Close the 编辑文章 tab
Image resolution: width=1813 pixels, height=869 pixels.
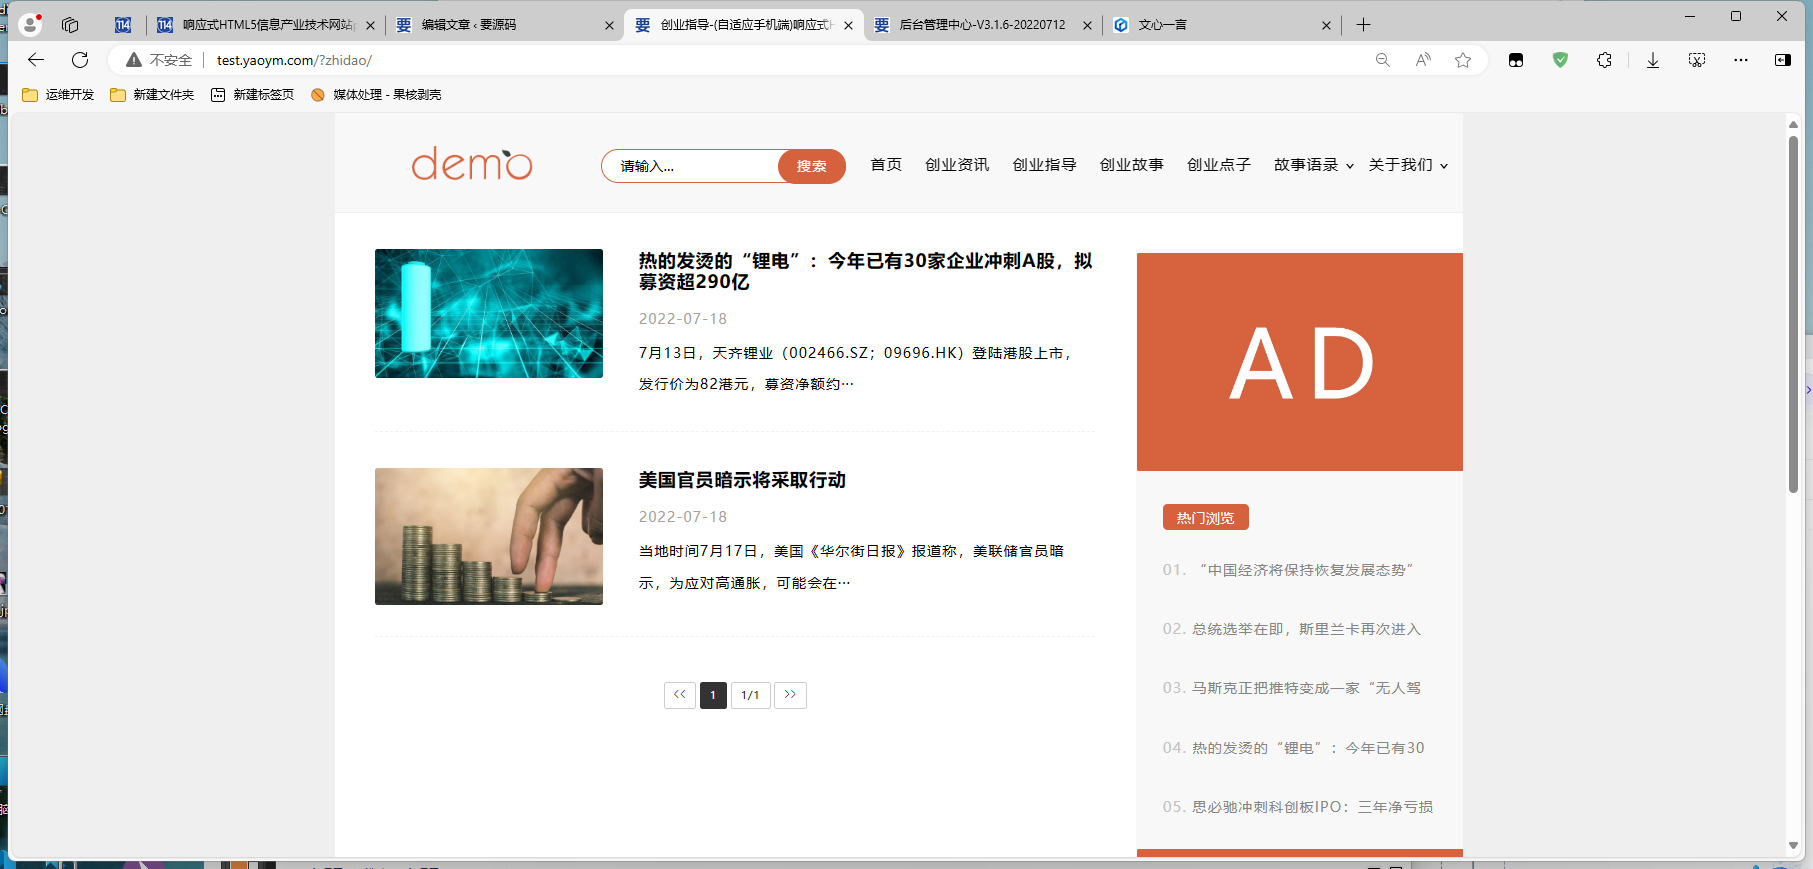tap(609, 25)
